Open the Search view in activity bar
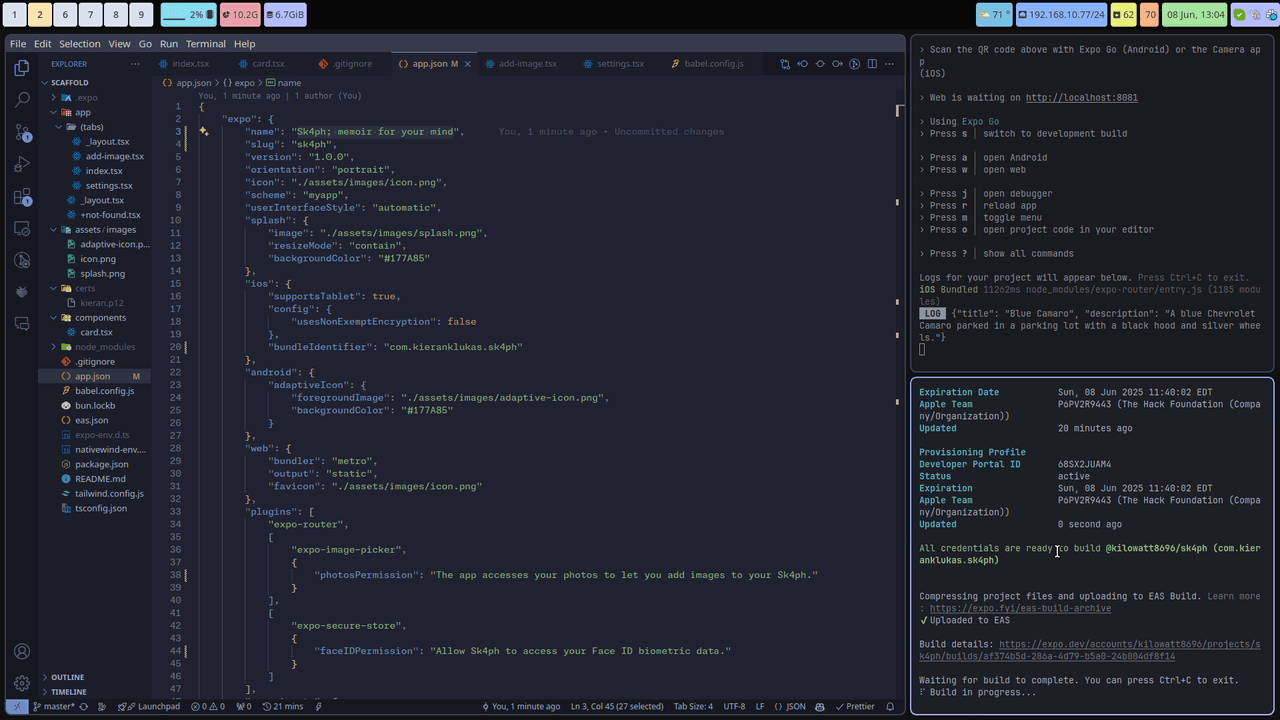 (22, 100)
